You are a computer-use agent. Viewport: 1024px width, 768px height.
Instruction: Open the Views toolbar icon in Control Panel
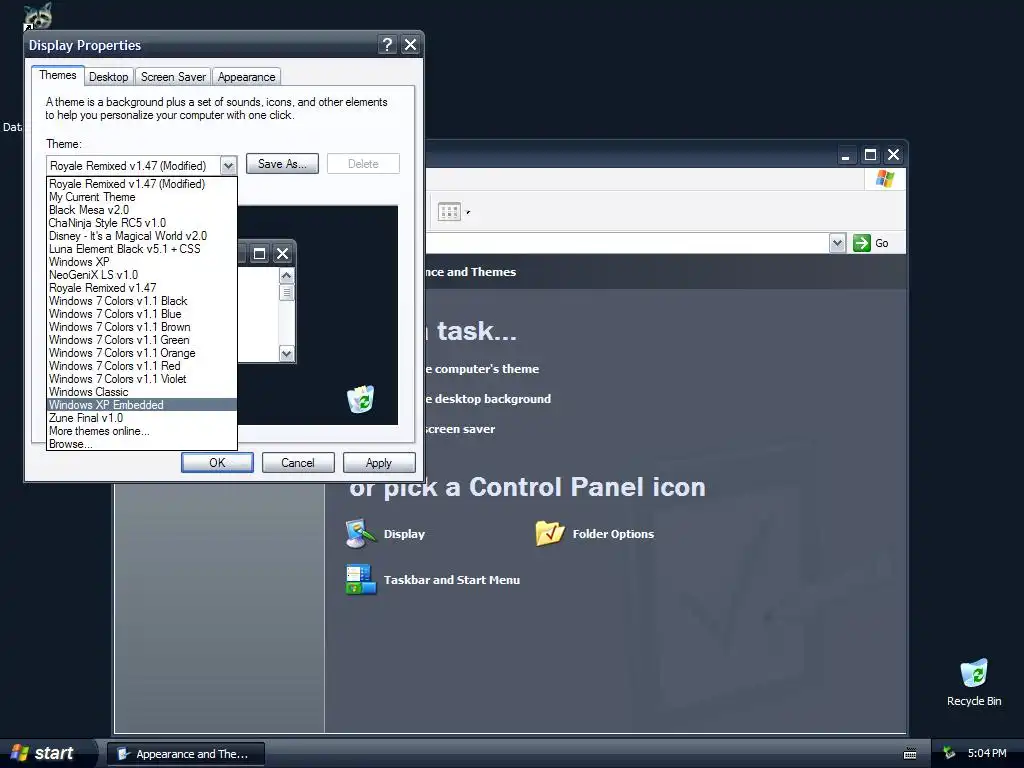449,212
